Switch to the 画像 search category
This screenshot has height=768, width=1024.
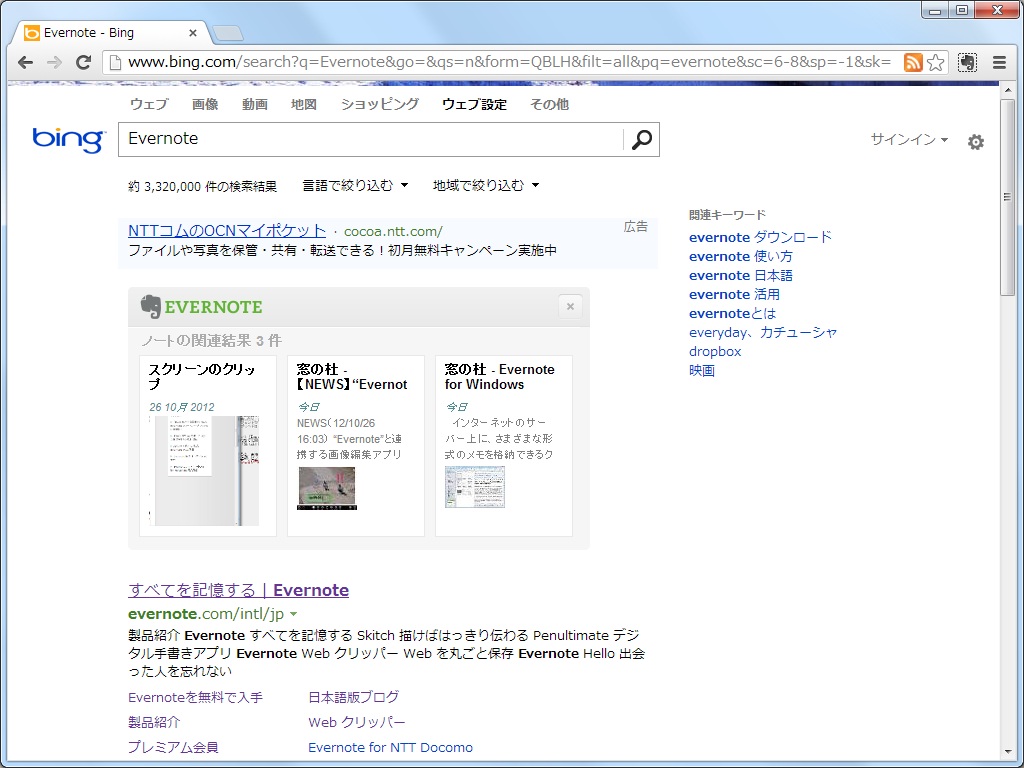click(204, 103)
